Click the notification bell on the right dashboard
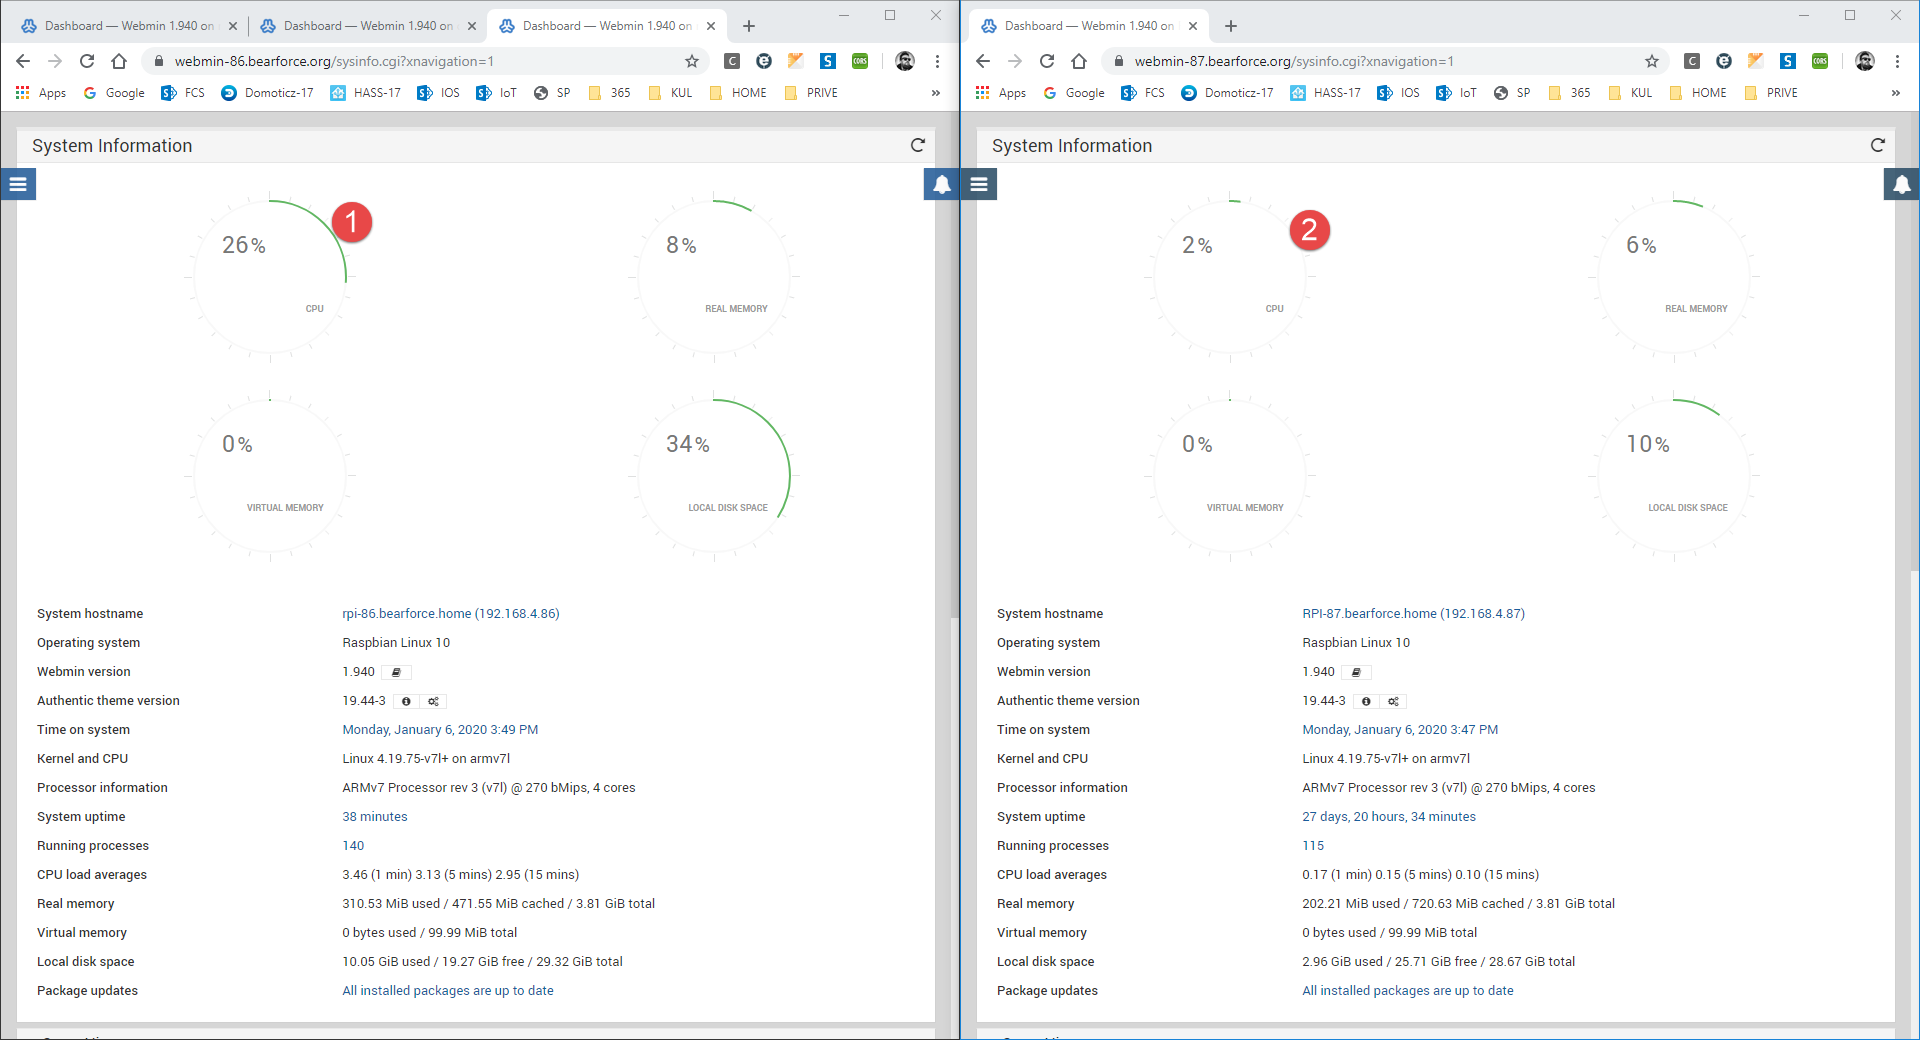The image size is (1920, 1040). tap(1899, 184)
